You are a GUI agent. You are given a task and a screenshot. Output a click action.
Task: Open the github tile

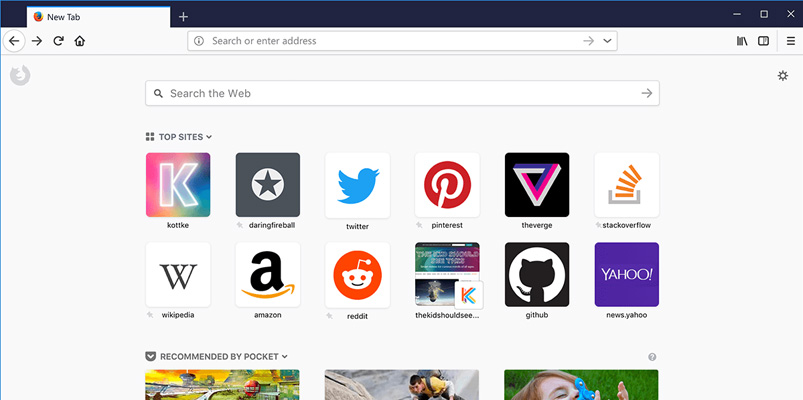[x=537, y=275]
